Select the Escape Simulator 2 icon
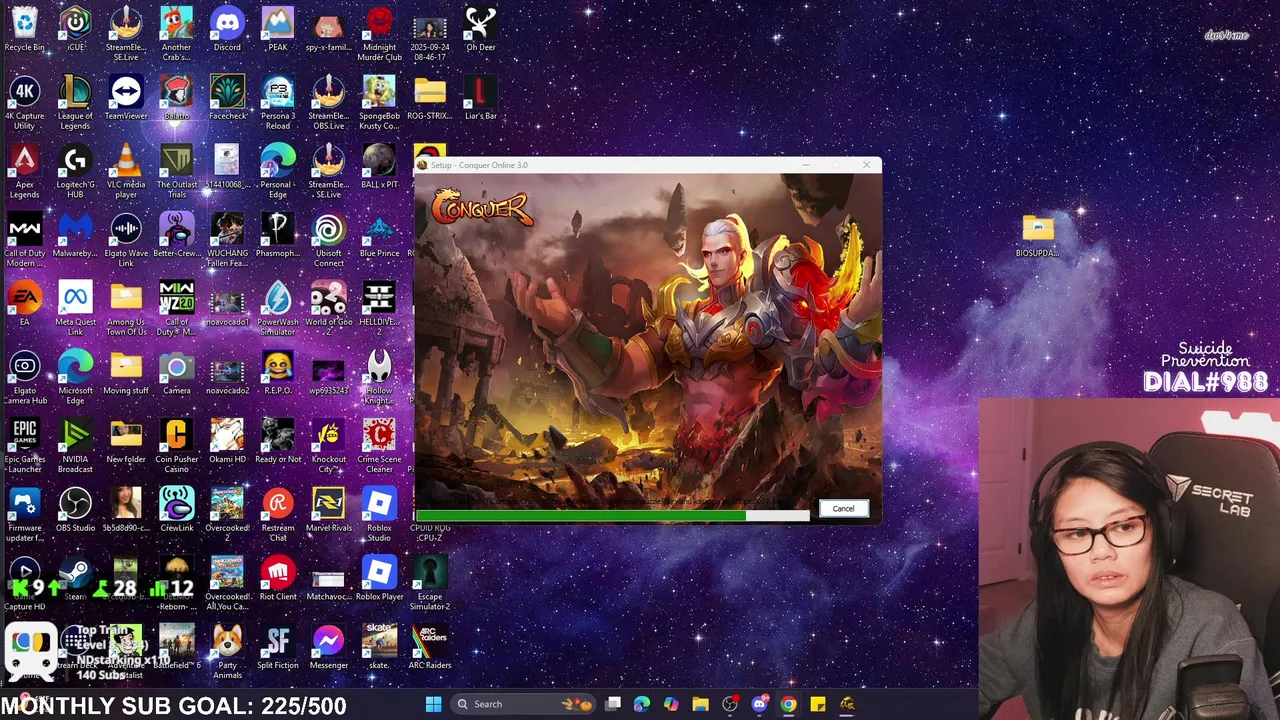 (430, 583)
